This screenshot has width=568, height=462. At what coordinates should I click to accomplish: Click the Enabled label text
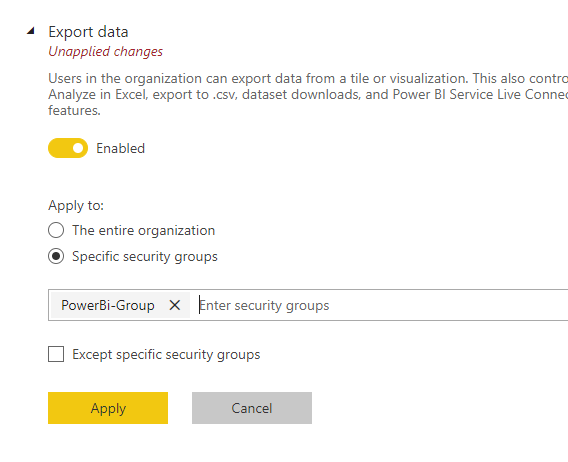click(120, 148)
